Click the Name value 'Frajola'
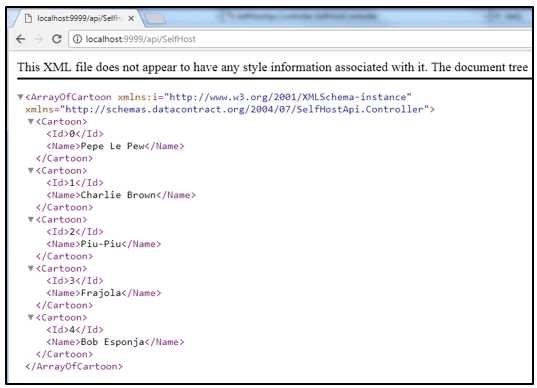This screenshot has height=388, width=537. coord(101,293)
